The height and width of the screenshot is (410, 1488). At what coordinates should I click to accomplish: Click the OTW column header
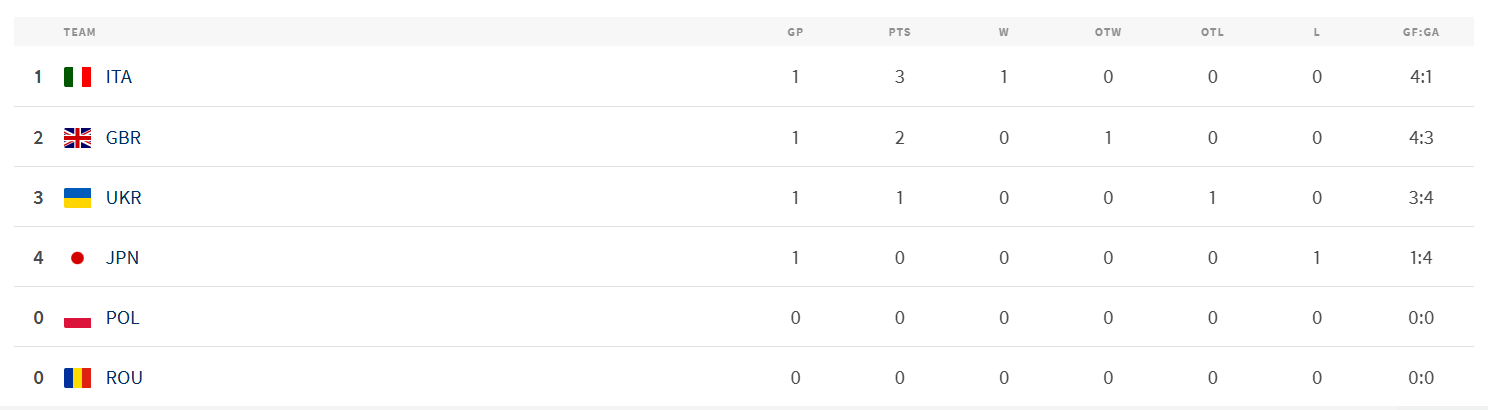coord(1108,32)
